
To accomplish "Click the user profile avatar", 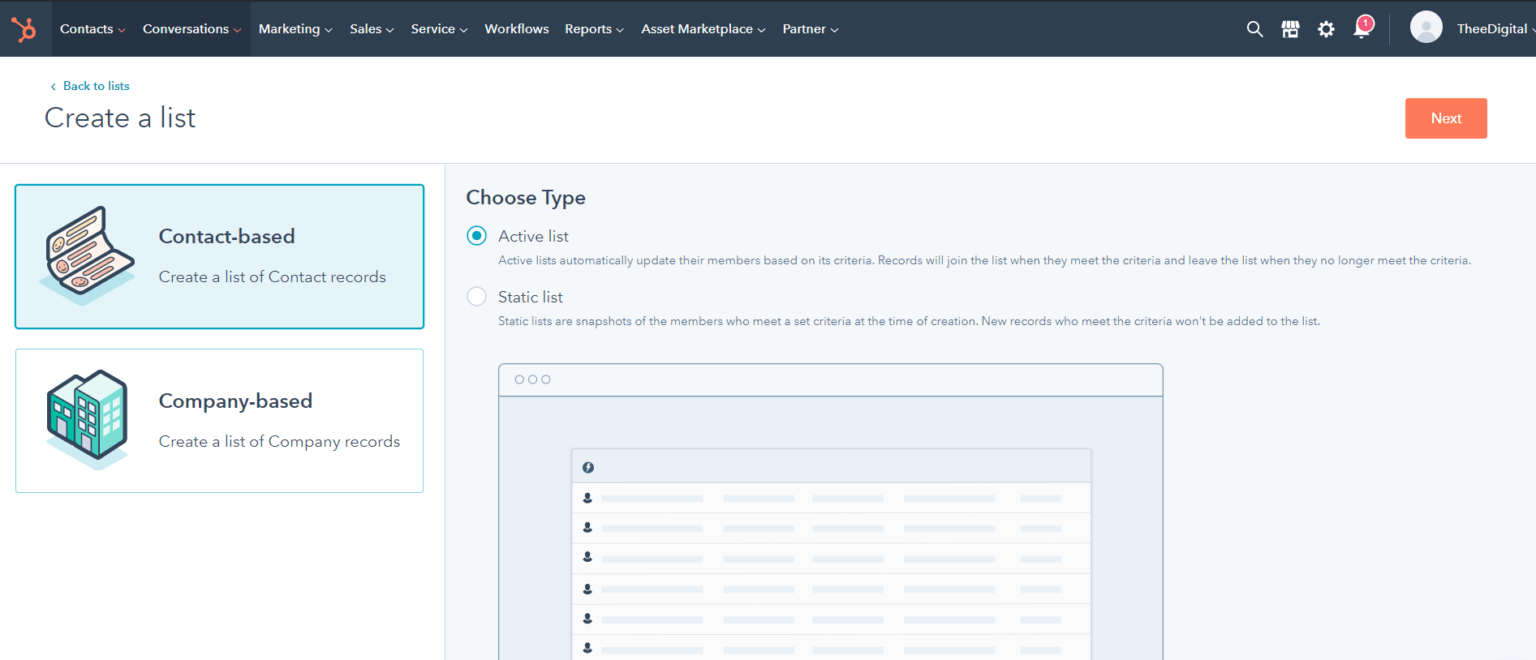I will coord(1426,27).
